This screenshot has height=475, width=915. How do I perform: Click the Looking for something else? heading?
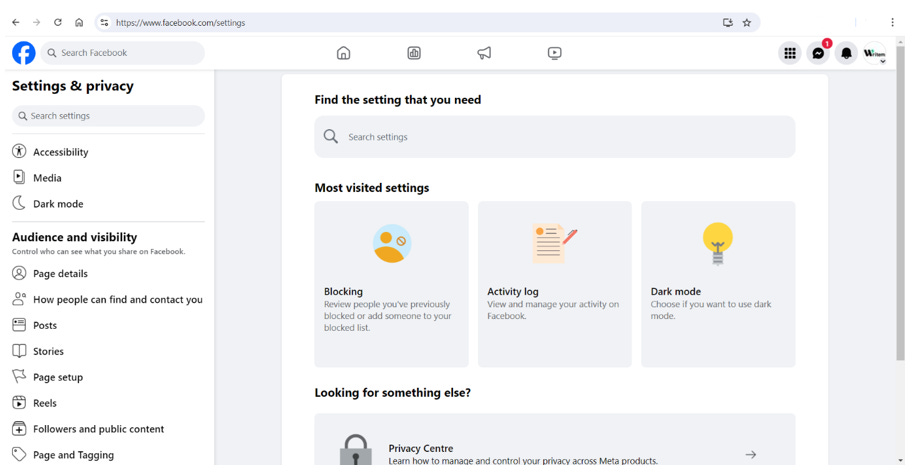click(x=393, y=393)
